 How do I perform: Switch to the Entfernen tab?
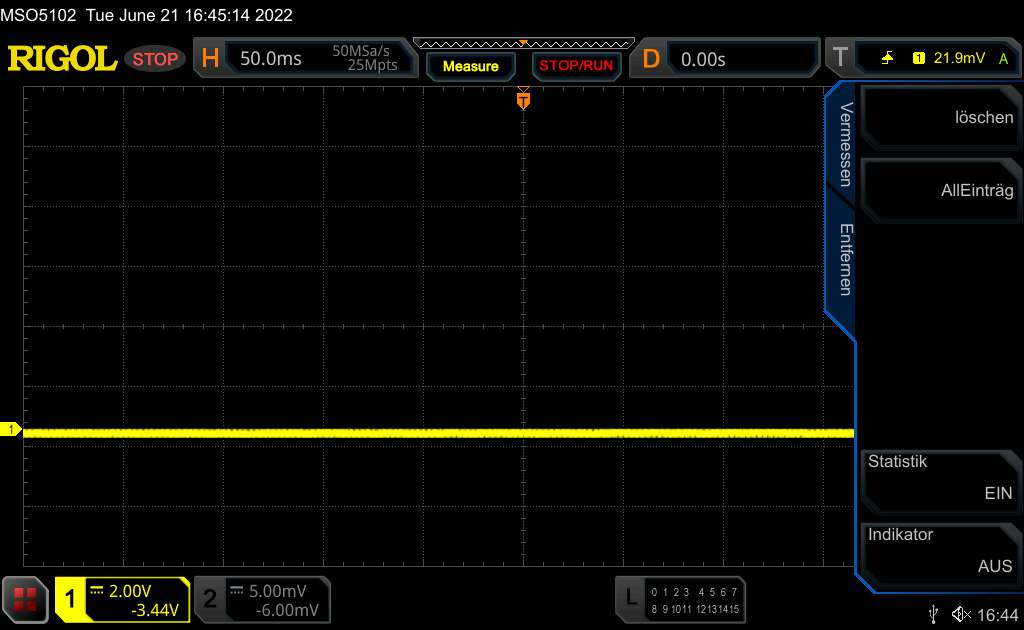coord(845,258)
